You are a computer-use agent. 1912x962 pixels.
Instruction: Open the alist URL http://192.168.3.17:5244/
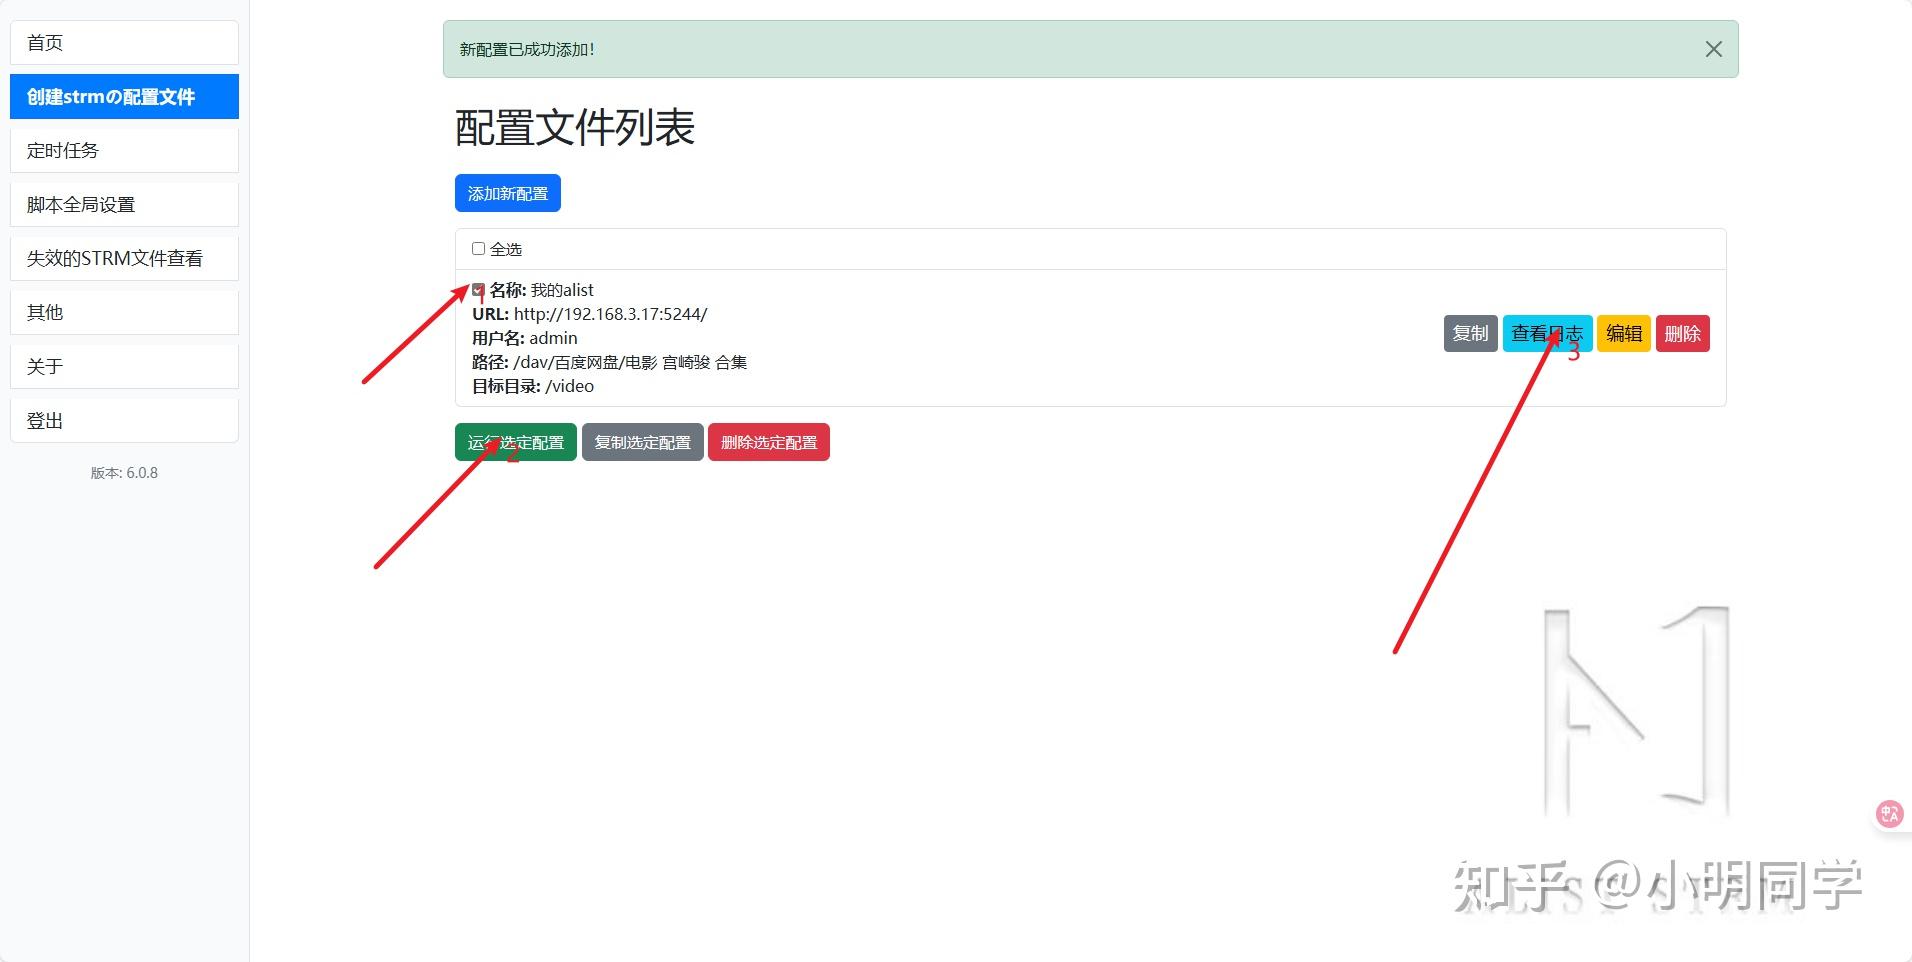[611, 313]
